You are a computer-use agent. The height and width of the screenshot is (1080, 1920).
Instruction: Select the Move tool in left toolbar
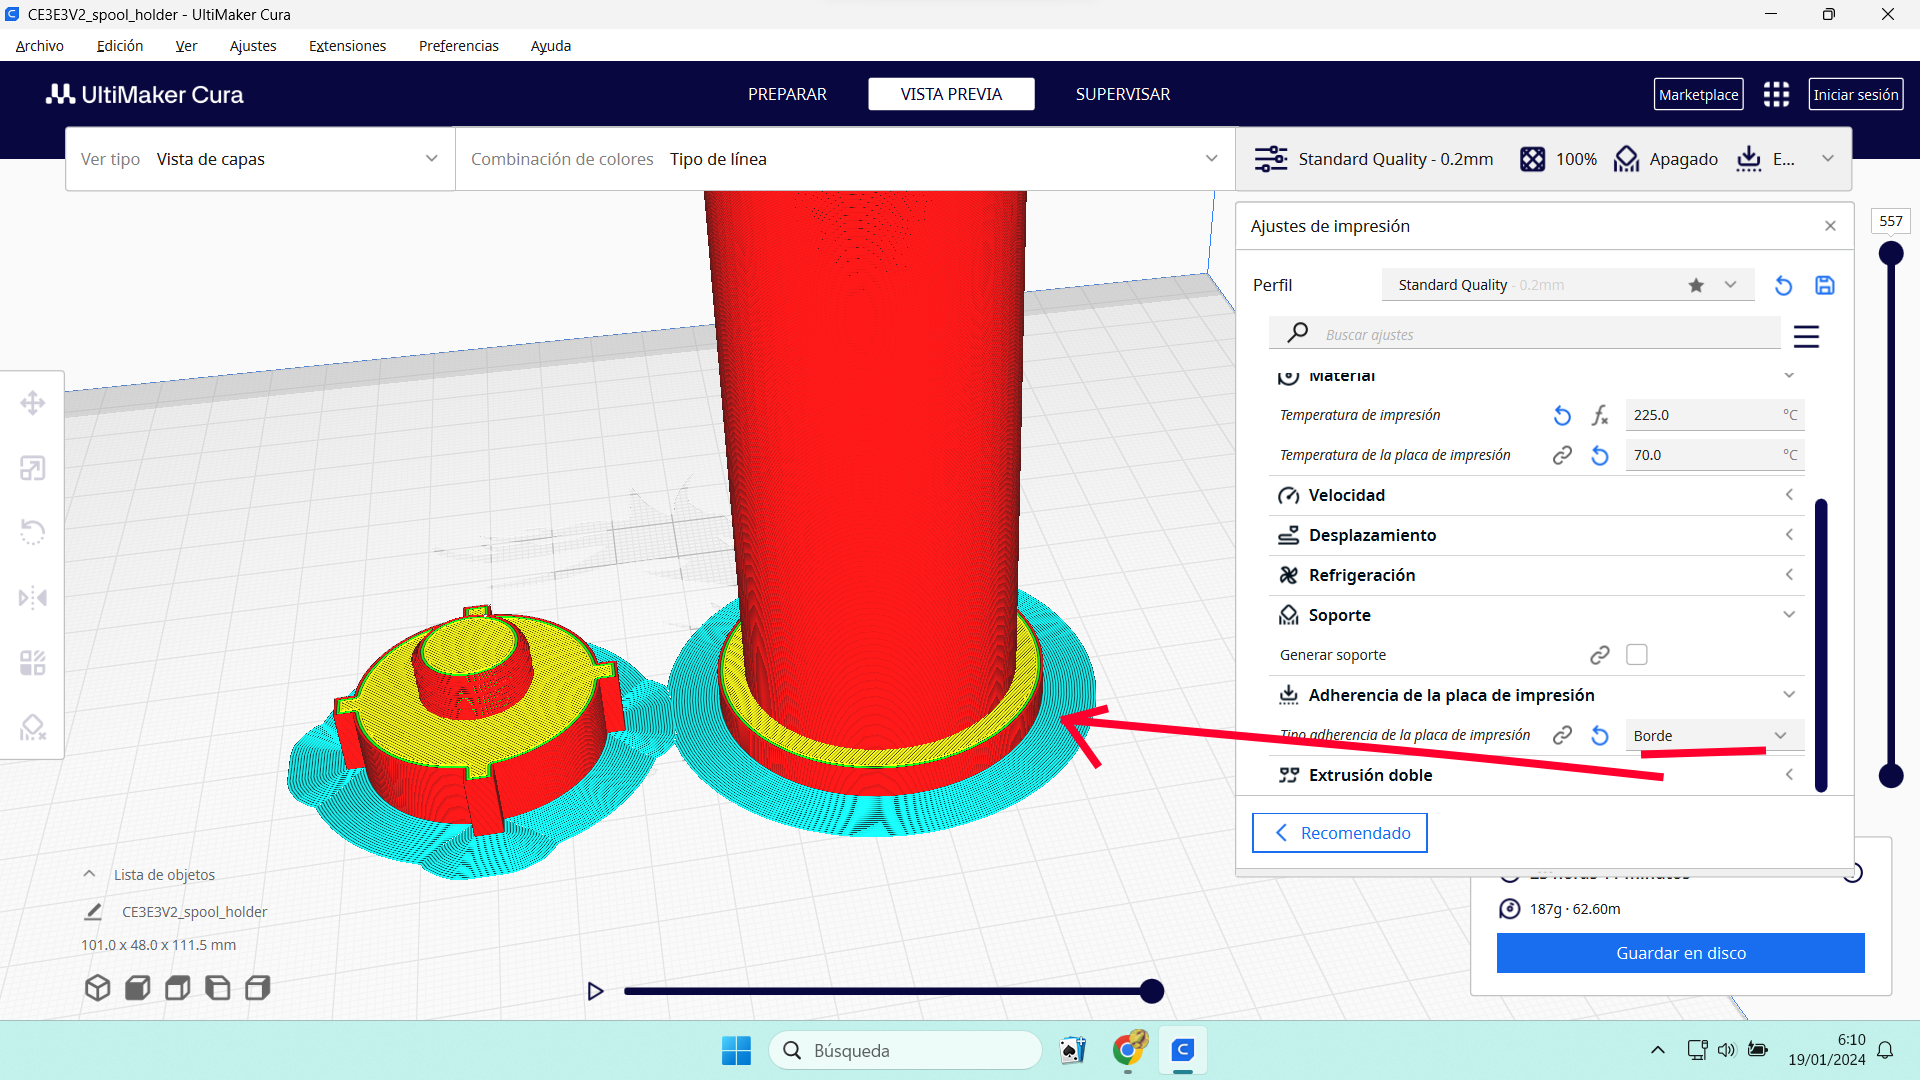coord(32,403)
